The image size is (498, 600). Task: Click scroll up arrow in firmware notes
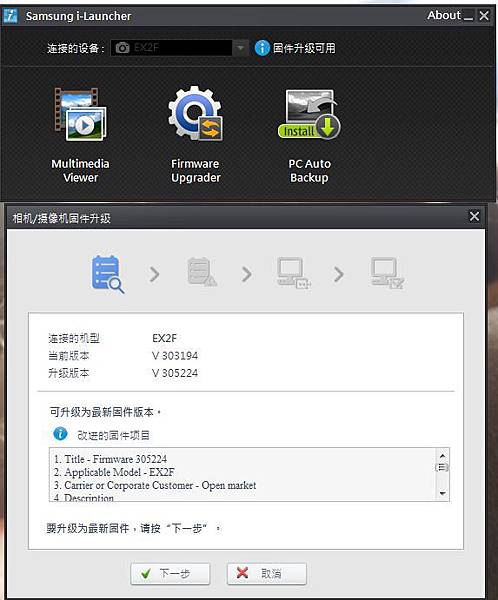[x=442, y=455]
